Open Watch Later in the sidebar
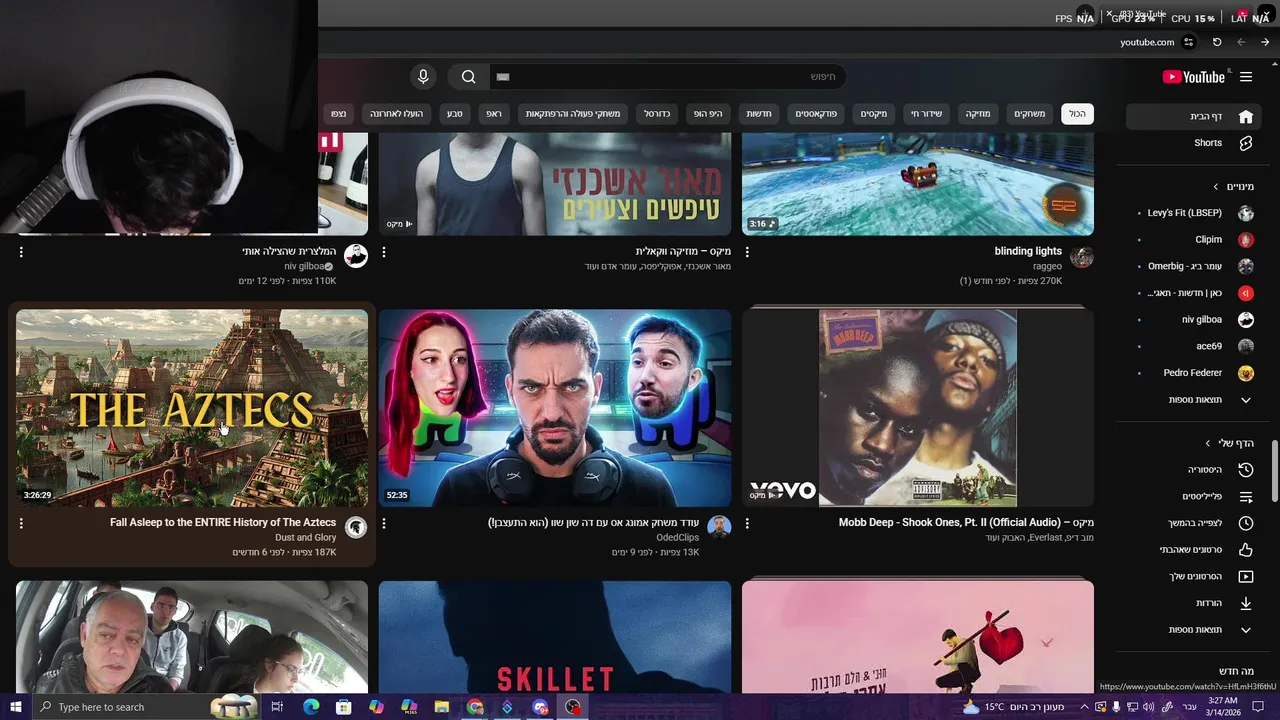 [x=1192, y=523]
